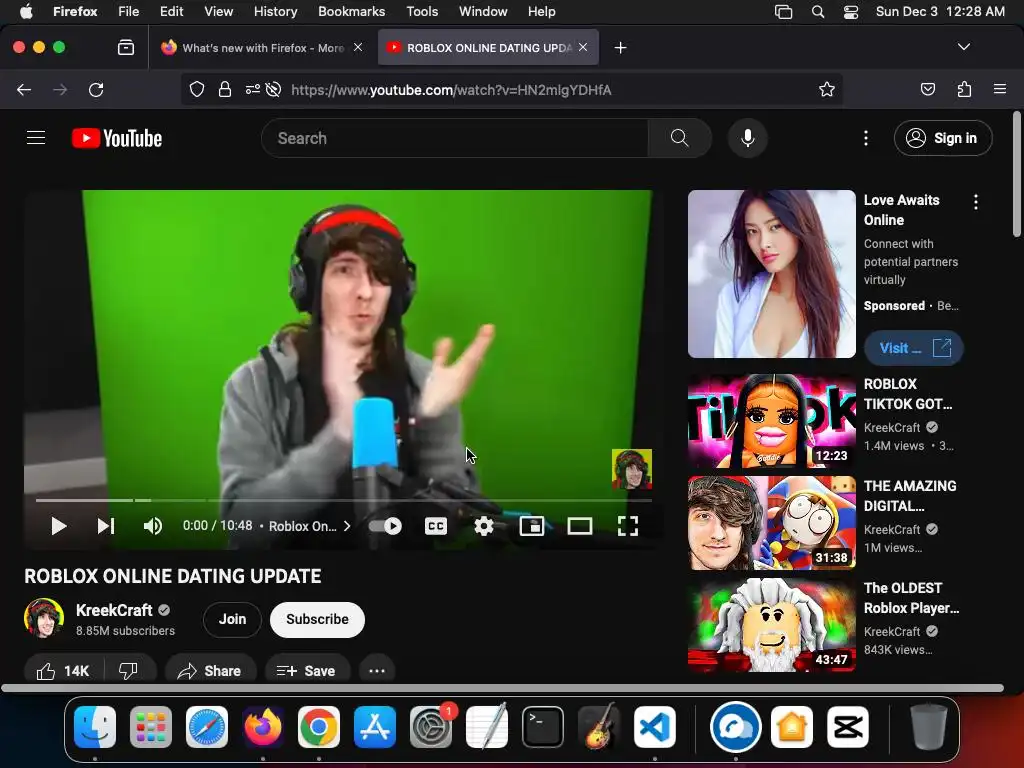Turn on closed captions CC button
1024x768 pixels.
point(436,526)
